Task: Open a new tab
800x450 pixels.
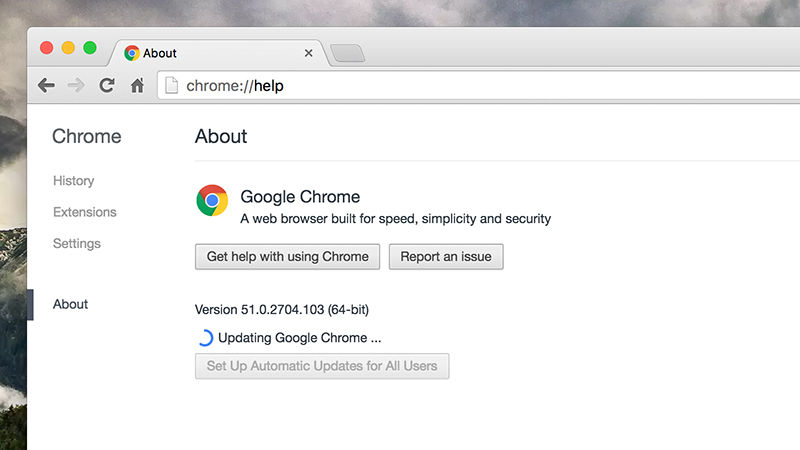Action: tap(347, 53)
